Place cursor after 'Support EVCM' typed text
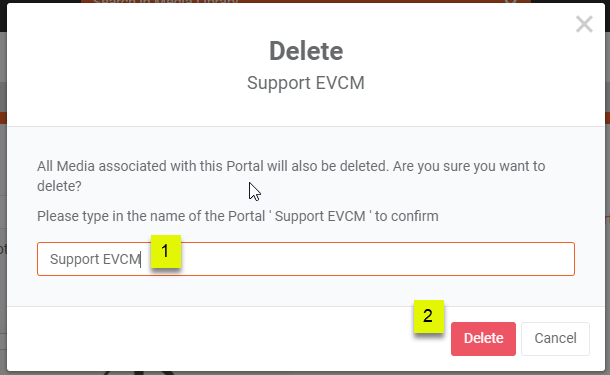Viewport: 610px width, 375px height. pos(141,259)
